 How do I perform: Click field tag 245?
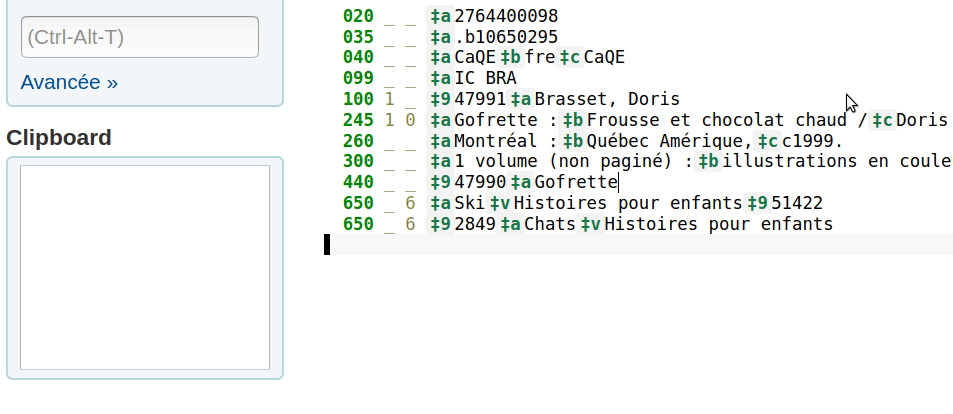click(359, 120)
